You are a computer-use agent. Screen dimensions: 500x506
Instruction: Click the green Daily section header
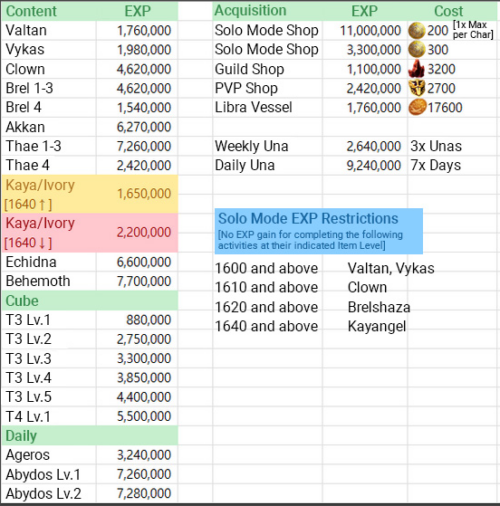(x=90, y=436)
